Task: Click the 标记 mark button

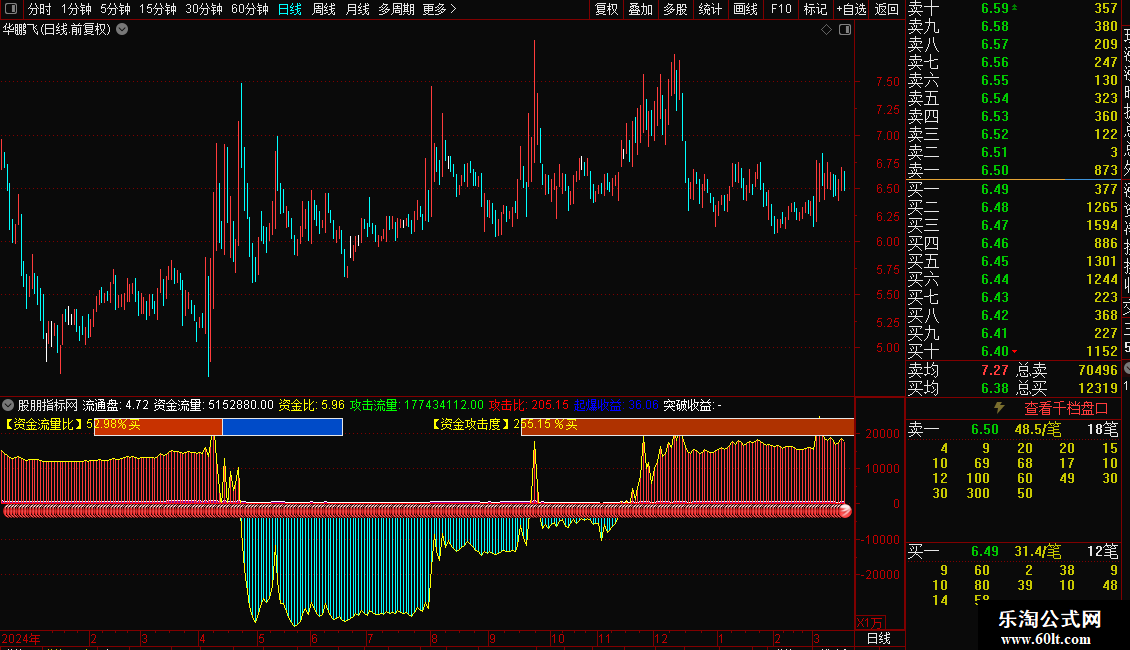Action: pos(816,9)
